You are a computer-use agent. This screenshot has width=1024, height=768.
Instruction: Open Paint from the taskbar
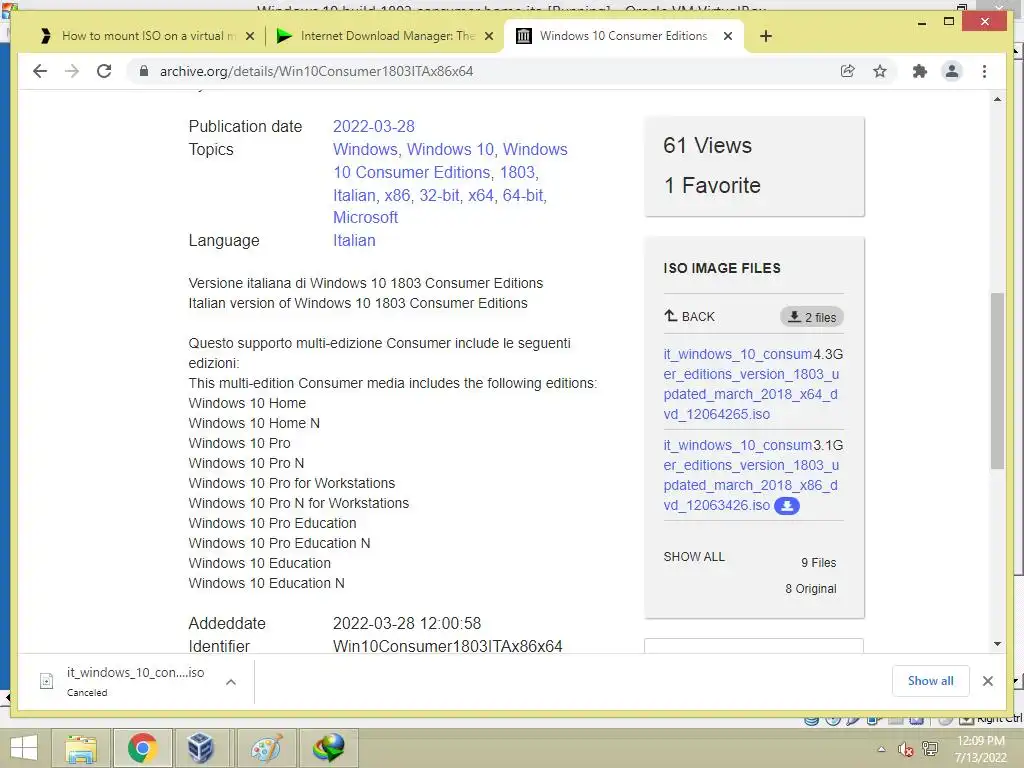coord(266,748)
